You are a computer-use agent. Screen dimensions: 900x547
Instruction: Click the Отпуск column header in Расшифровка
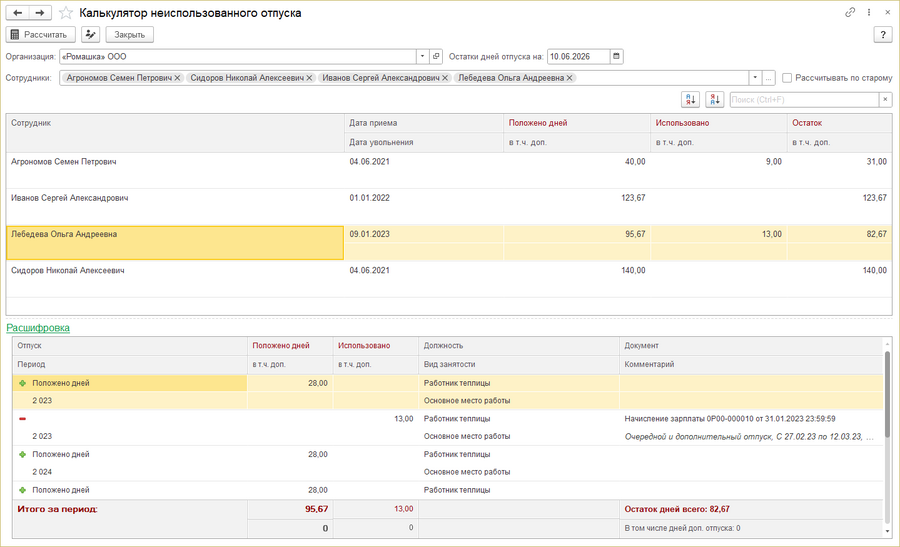(130, 346)
